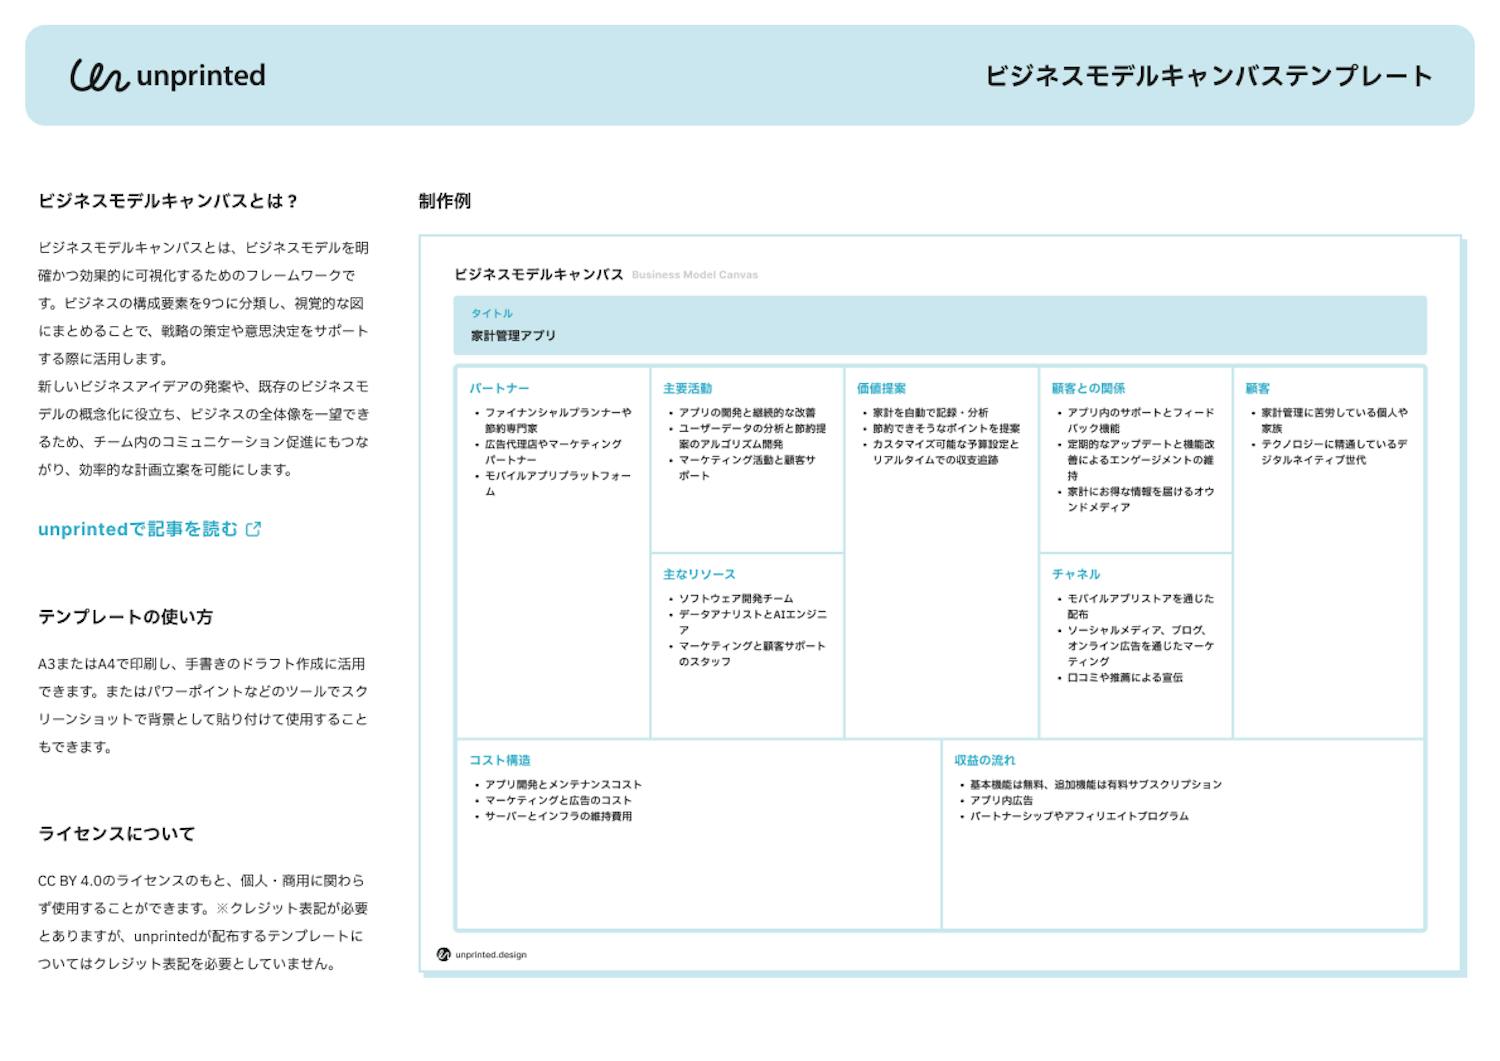The height and width of the screenshot is (1061, 1500).
Task: Select the 家計管理アプリ title field
Action: tap(513, 336)
